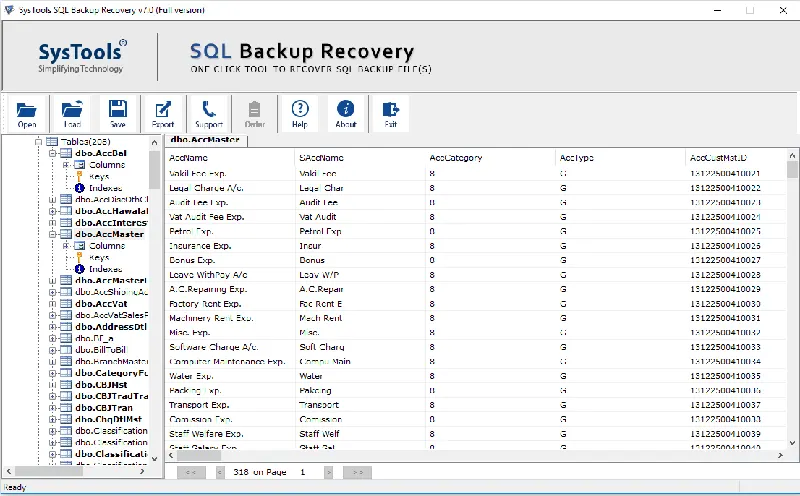Viewport: 800px width, 496px height.
Task: Select the dbo.CBJTran table item
Action: 104,408
